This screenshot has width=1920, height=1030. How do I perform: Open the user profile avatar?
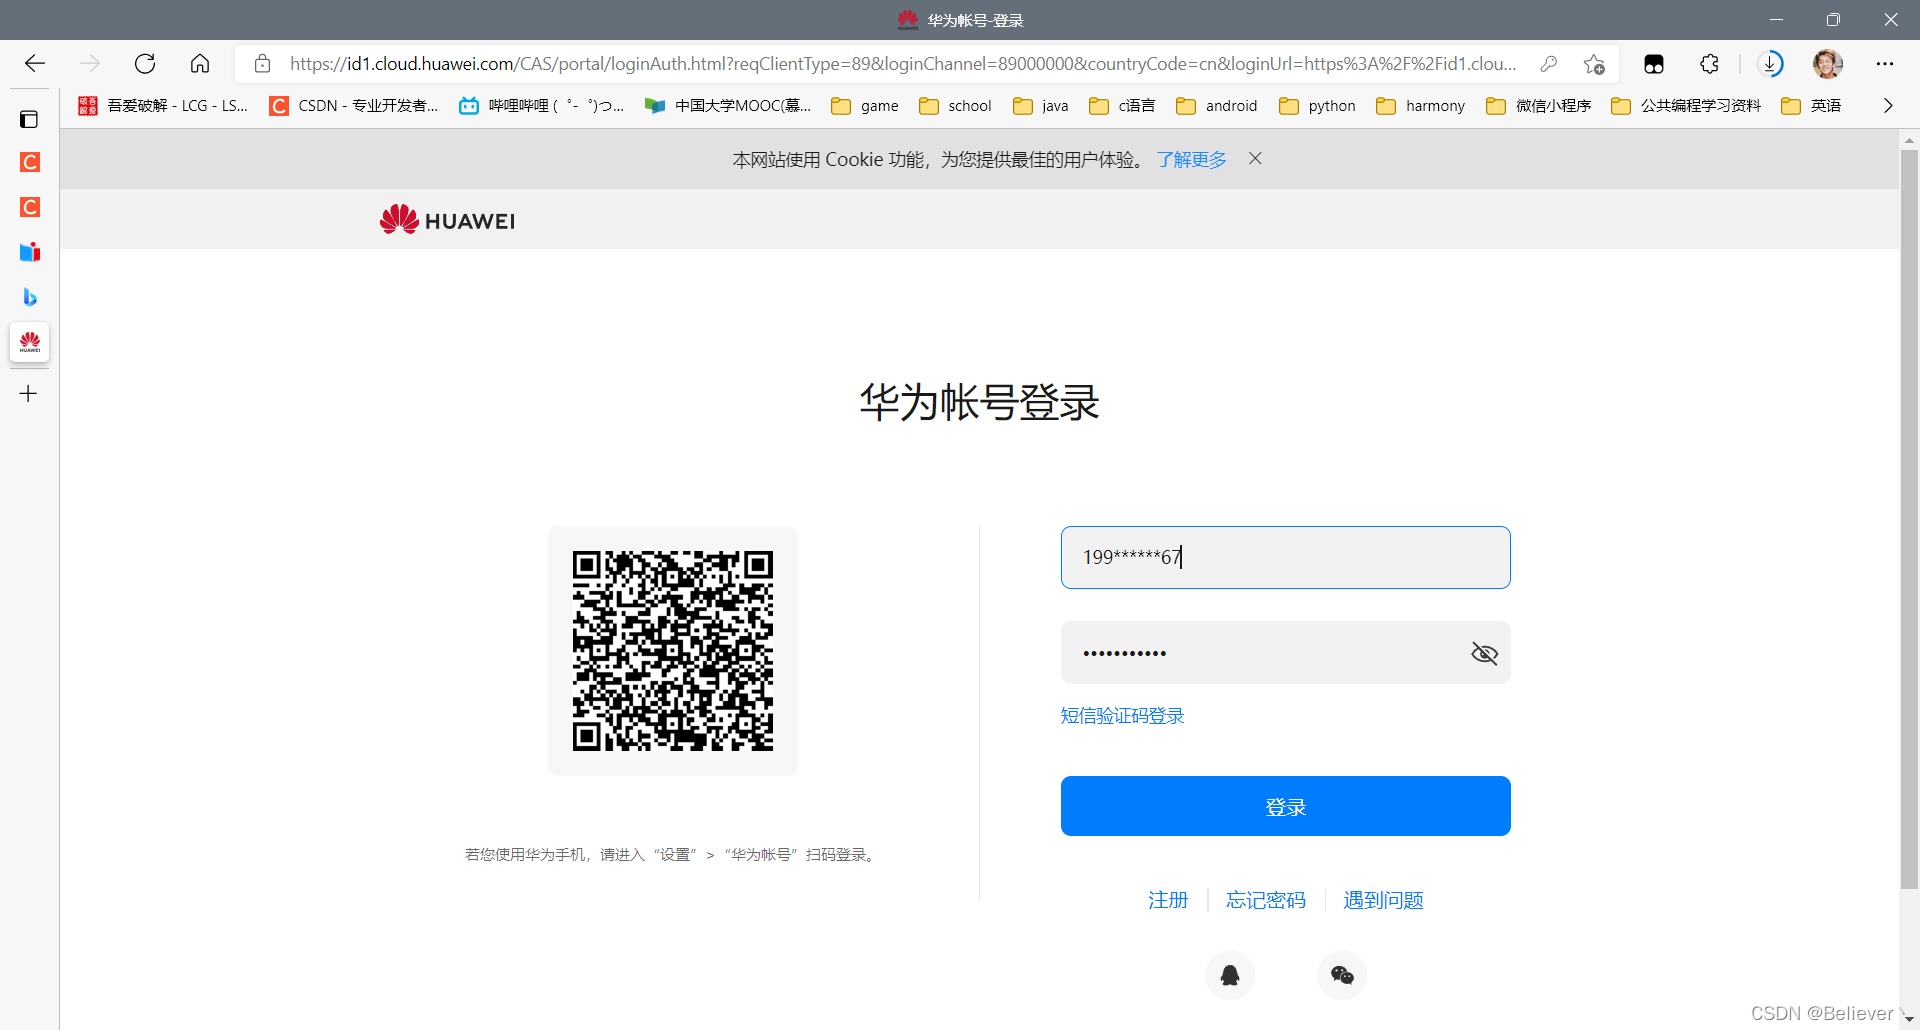coord(1827,64)
